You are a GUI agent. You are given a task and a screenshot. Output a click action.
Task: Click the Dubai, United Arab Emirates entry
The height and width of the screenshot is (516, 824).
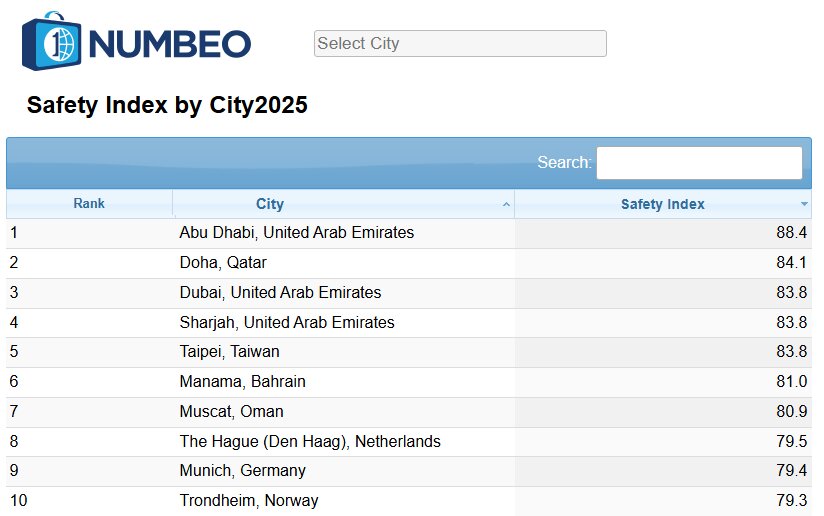click(280, 293)
